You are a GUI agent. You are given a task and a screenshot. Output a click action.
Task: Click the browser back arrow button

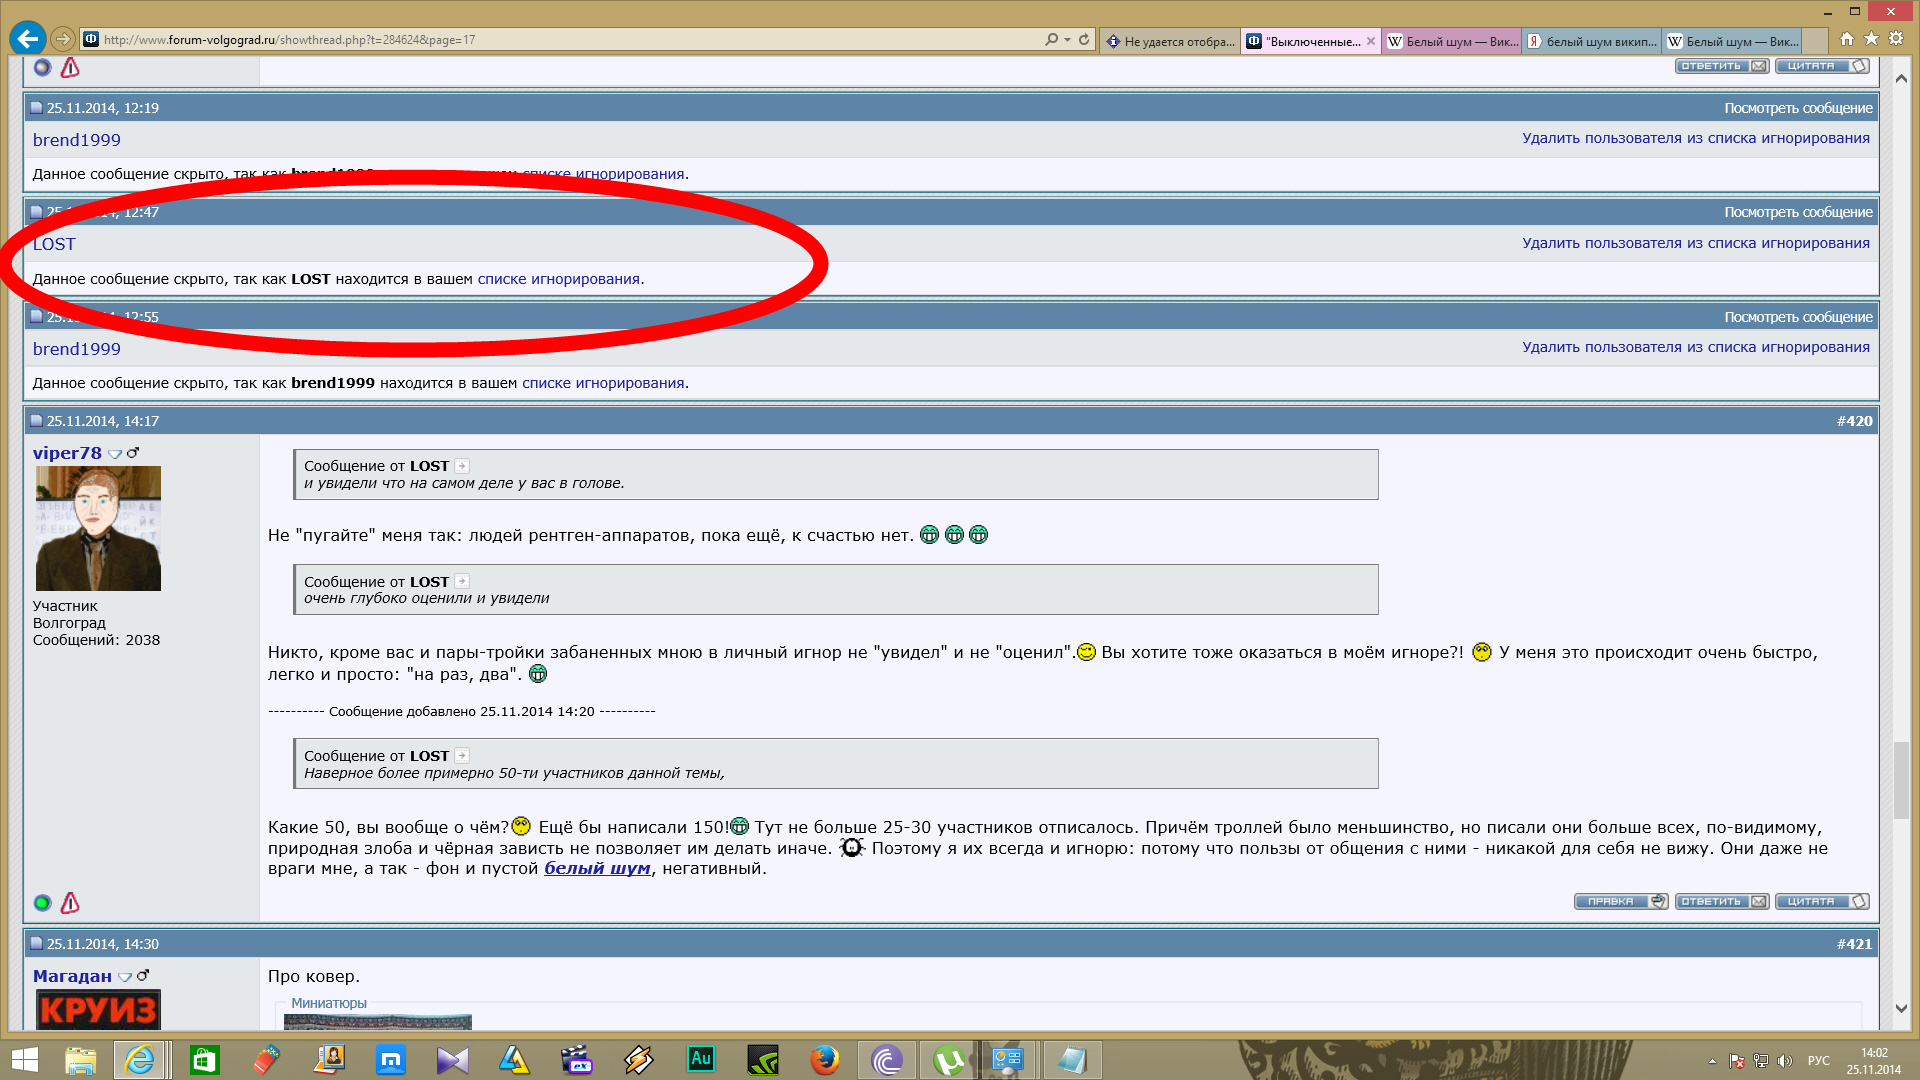coord(28,39)
